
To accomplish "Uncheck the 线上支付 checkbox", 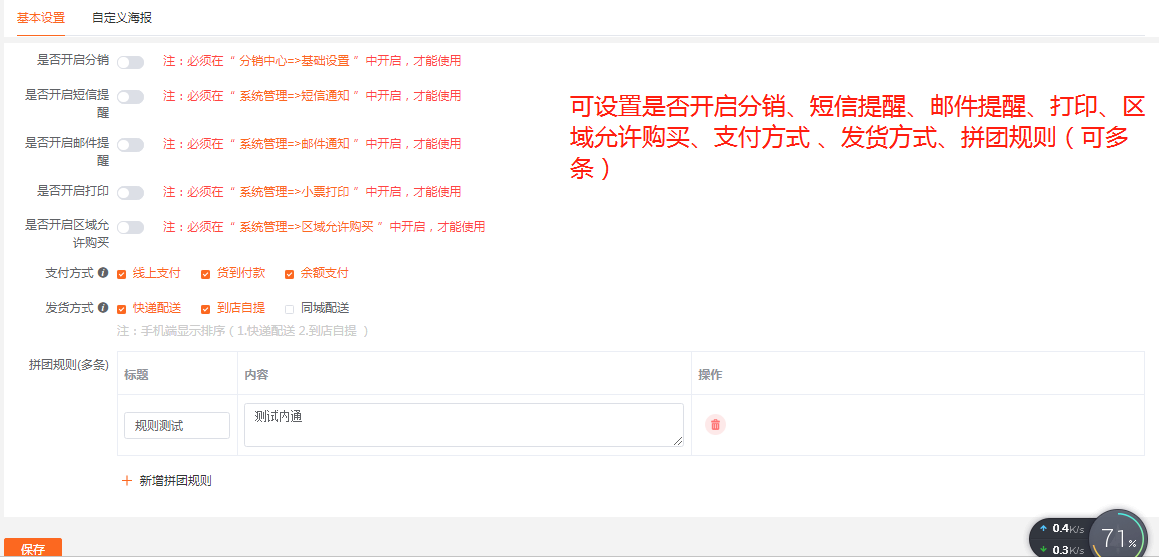I will [x=122, y=274].
